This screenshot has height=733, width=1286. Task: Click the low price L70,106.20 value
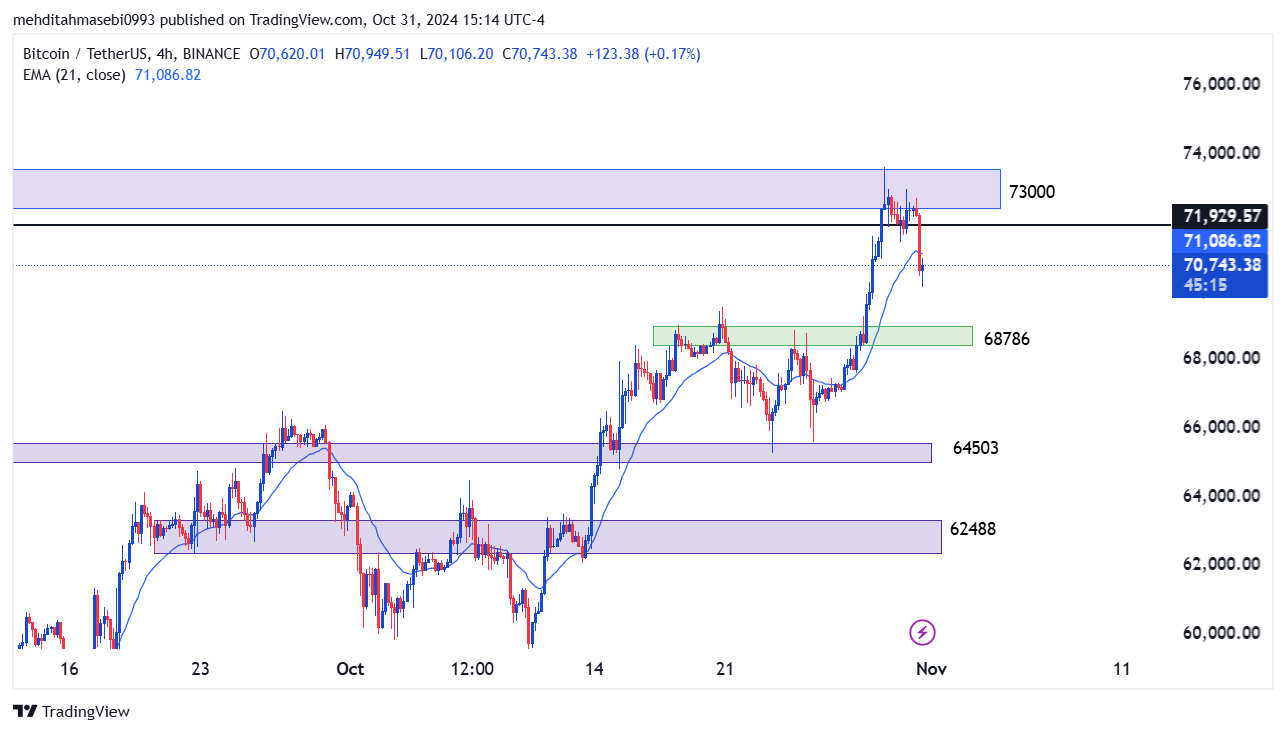pyautogui.click(x=456, y=54)
